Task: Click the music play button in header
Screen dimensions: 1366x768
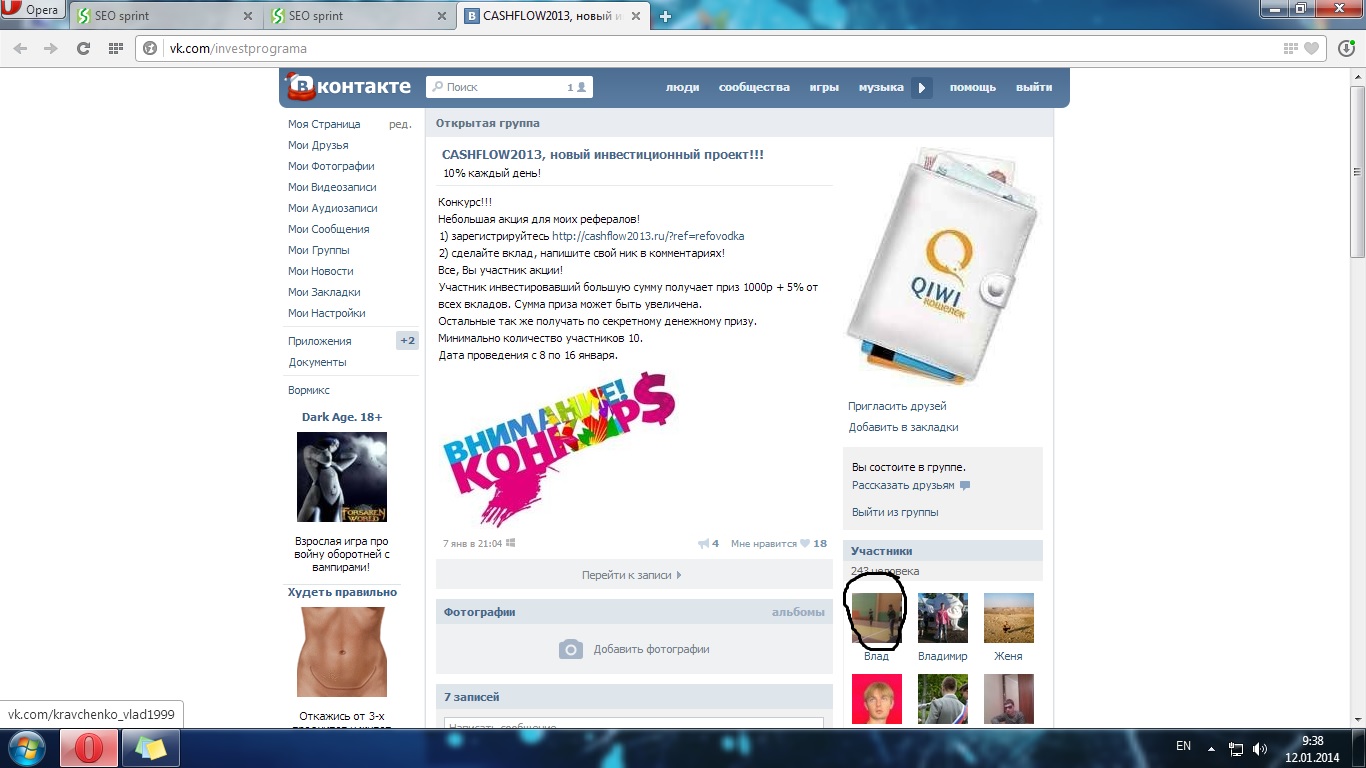Action: [922, 88]
